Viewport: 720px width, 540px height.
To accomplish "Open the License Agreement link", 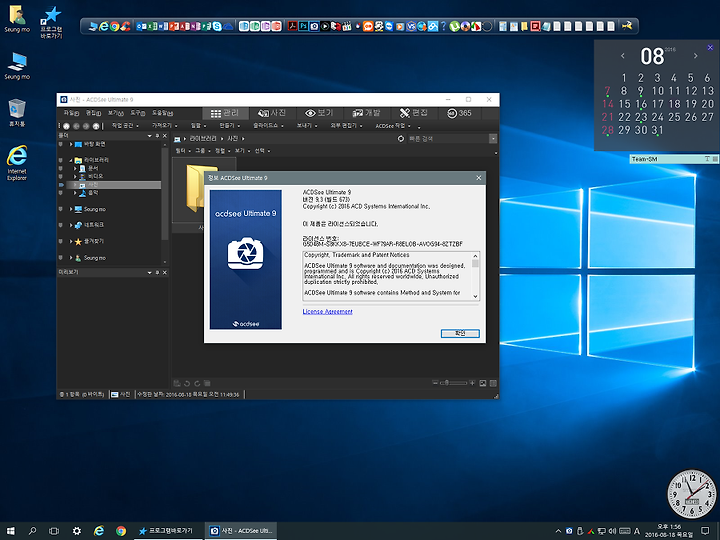I will coord(327,311).
